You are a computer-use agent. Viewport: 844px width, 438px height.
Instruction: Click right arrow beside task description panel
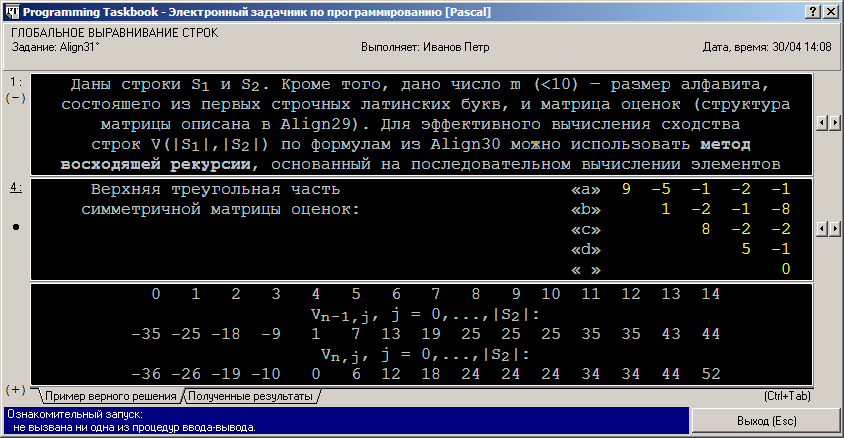pyautogui.click(x=834, y=123)
